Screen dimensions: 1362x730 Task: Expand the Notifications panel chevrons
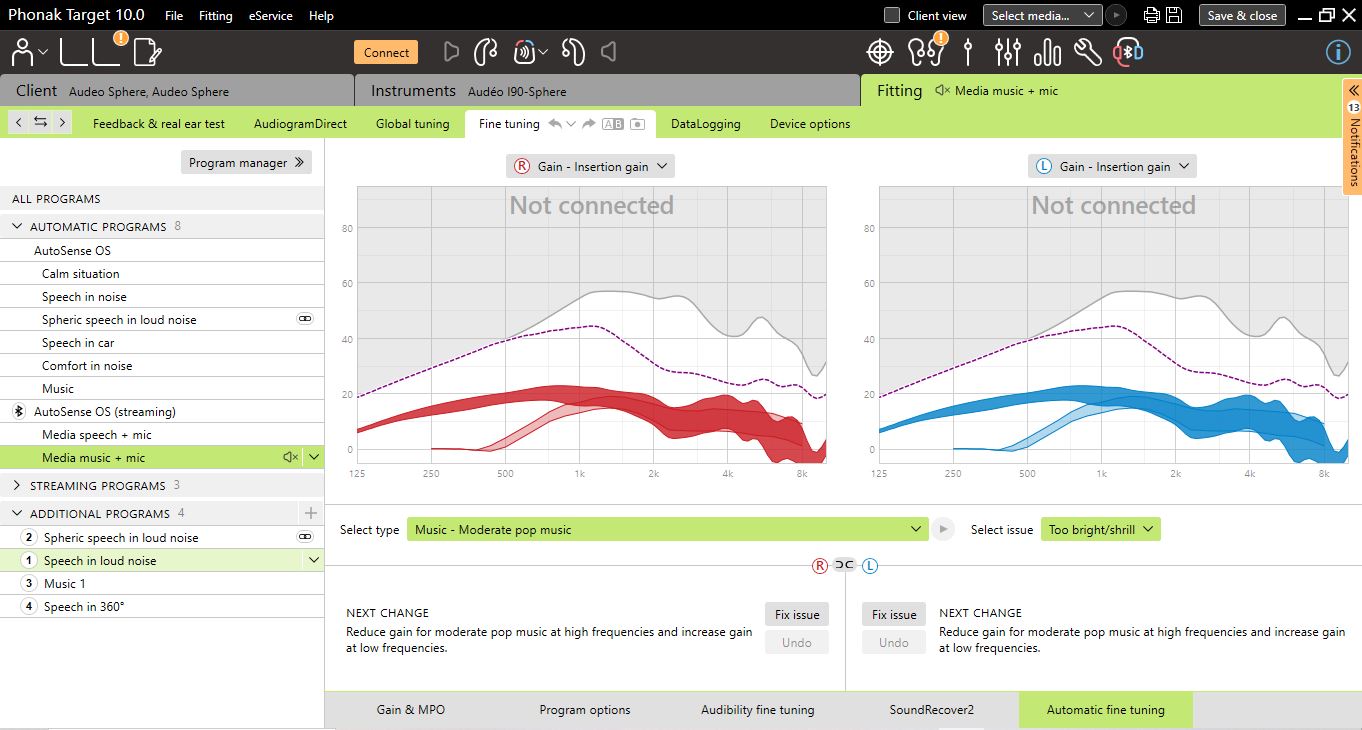[1354, 90]
